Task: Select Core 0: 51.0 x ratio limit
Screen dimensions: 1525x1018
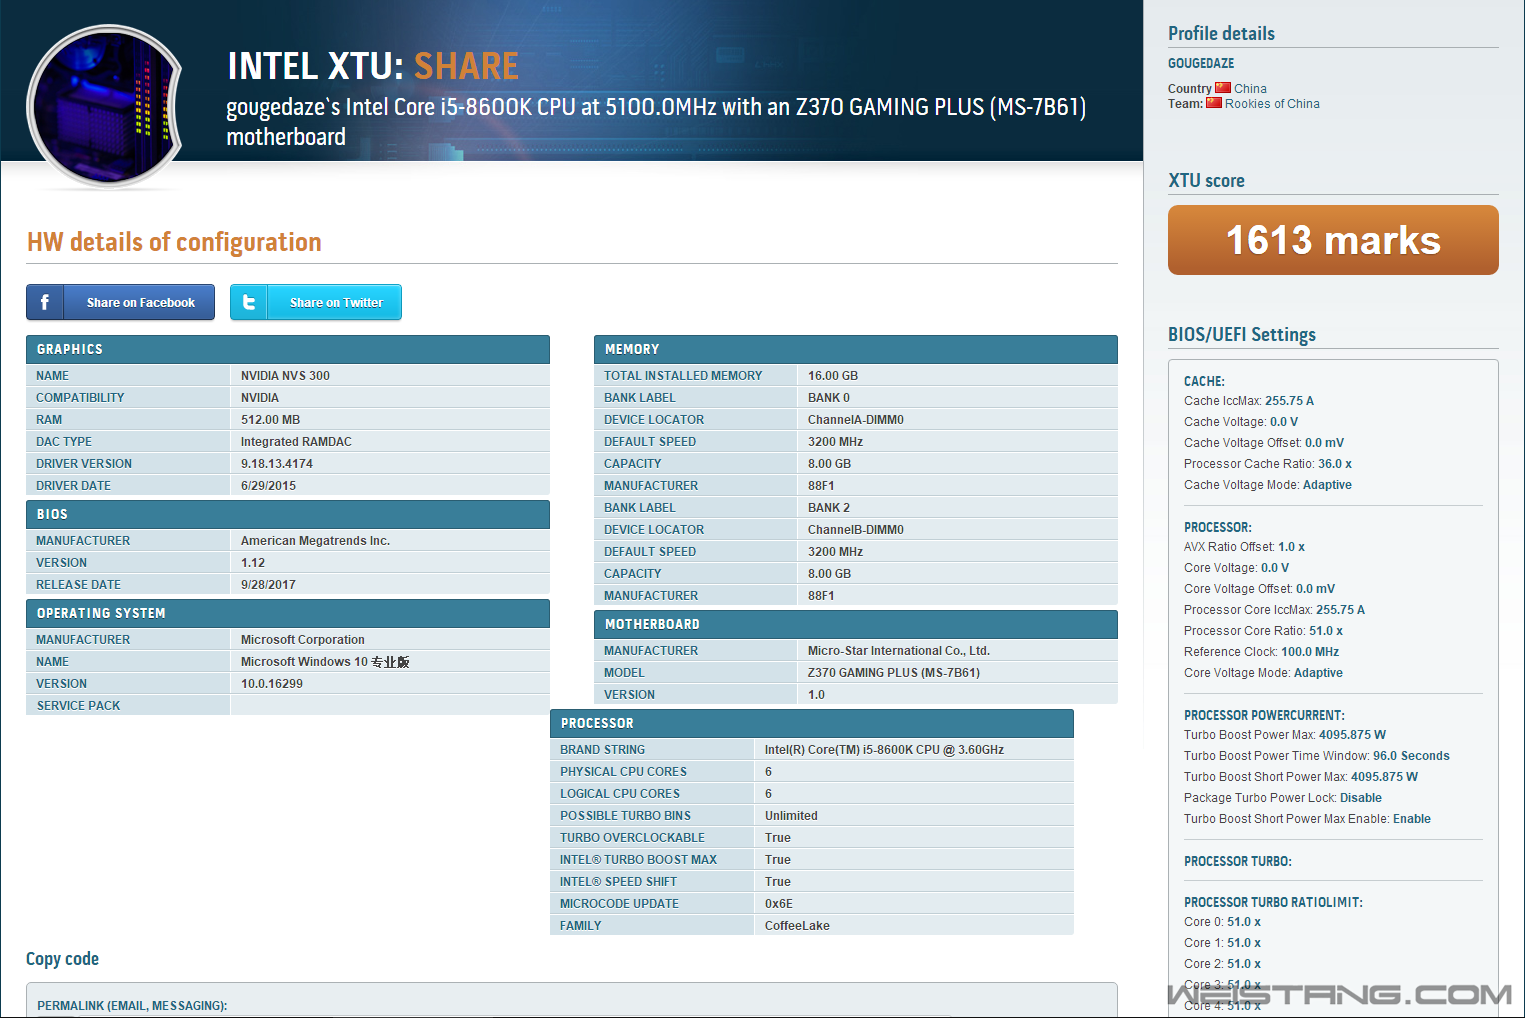Action: [x=1222, y=922]
